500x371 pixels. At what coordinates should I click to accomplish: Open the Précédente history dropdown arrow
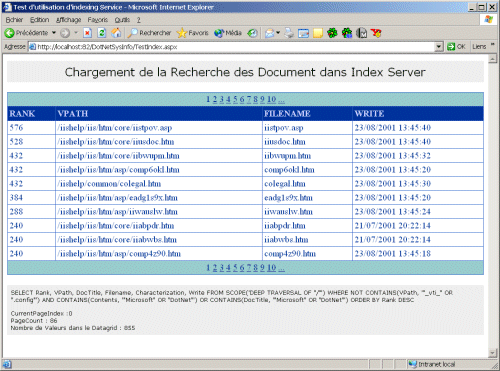pos(54,33)
